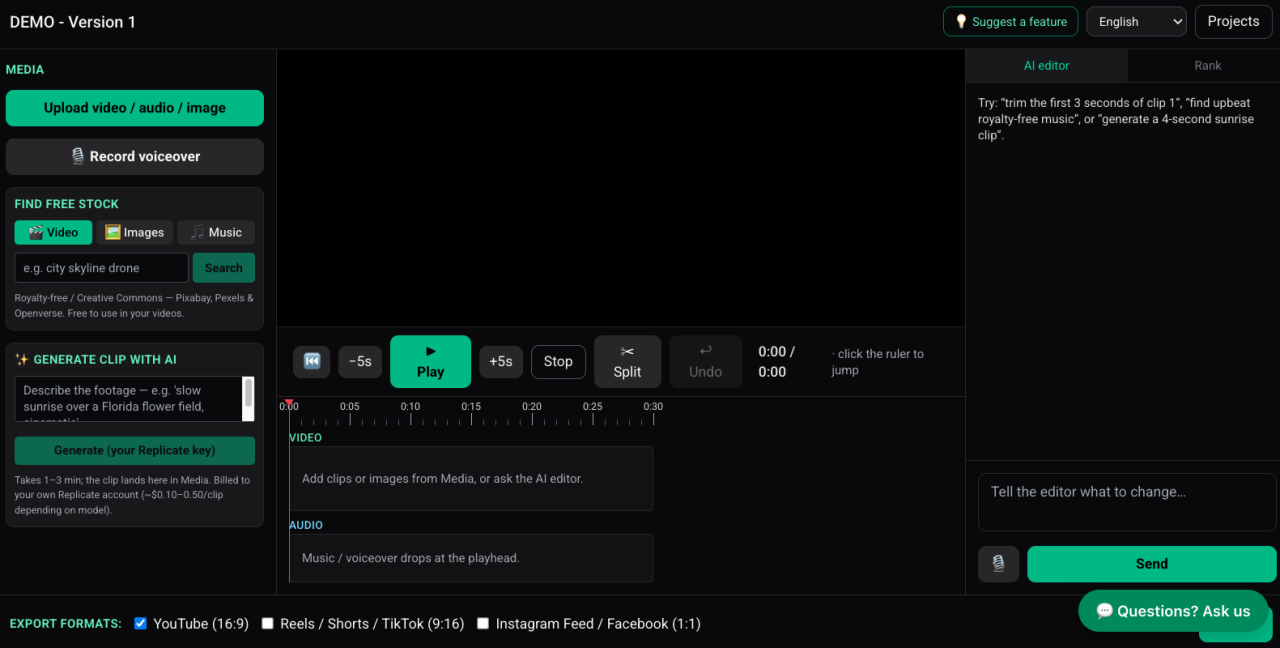Click the empty VIDEO track area

[x=471, y=478]
